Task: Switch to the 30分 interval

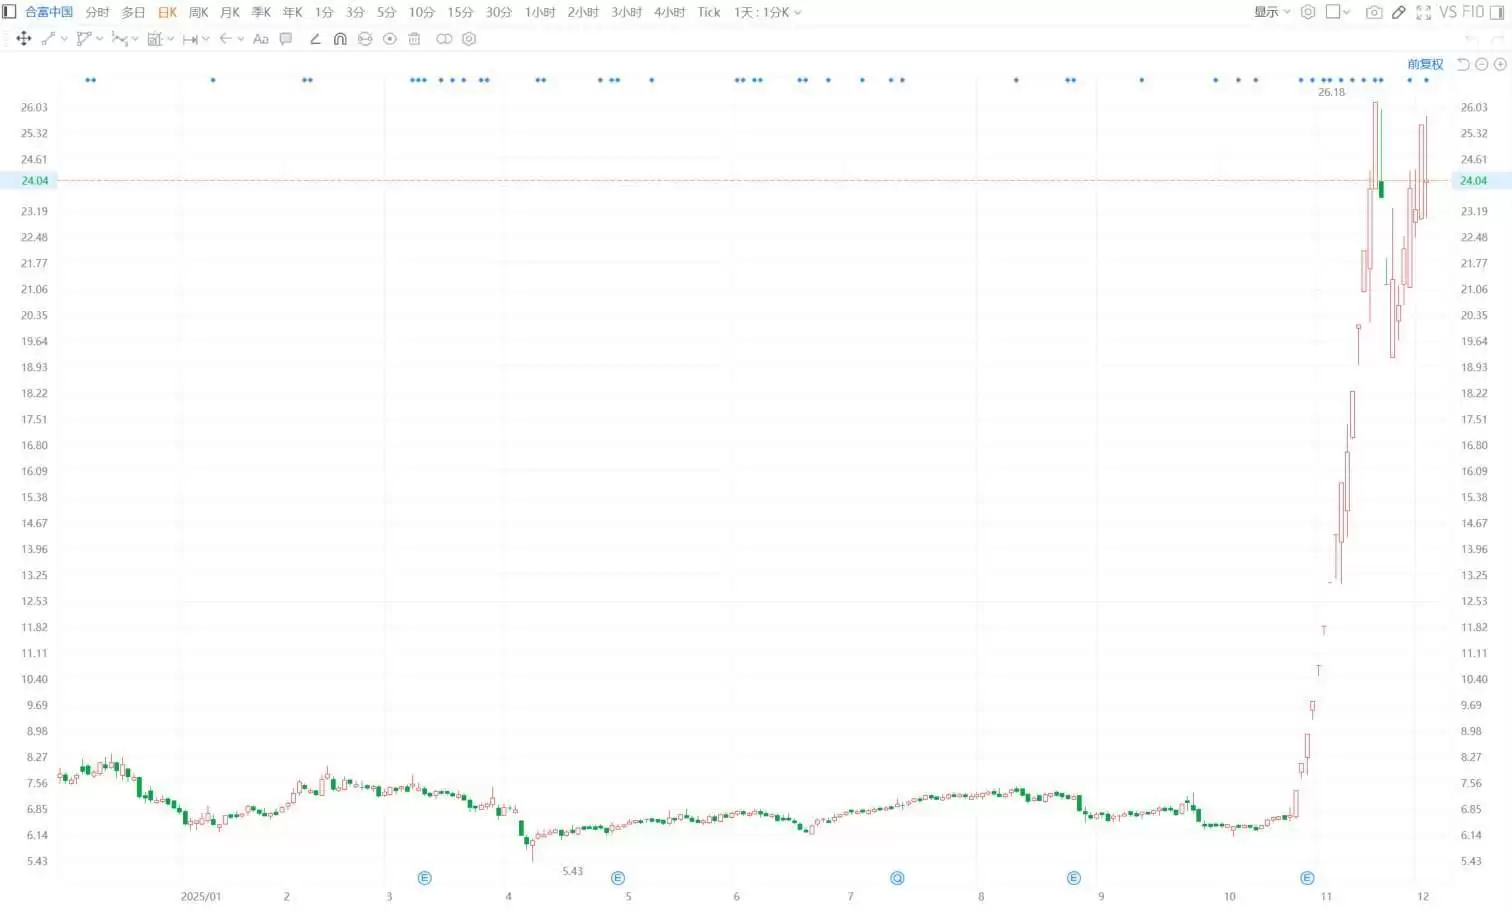Action: pos(499,12)
